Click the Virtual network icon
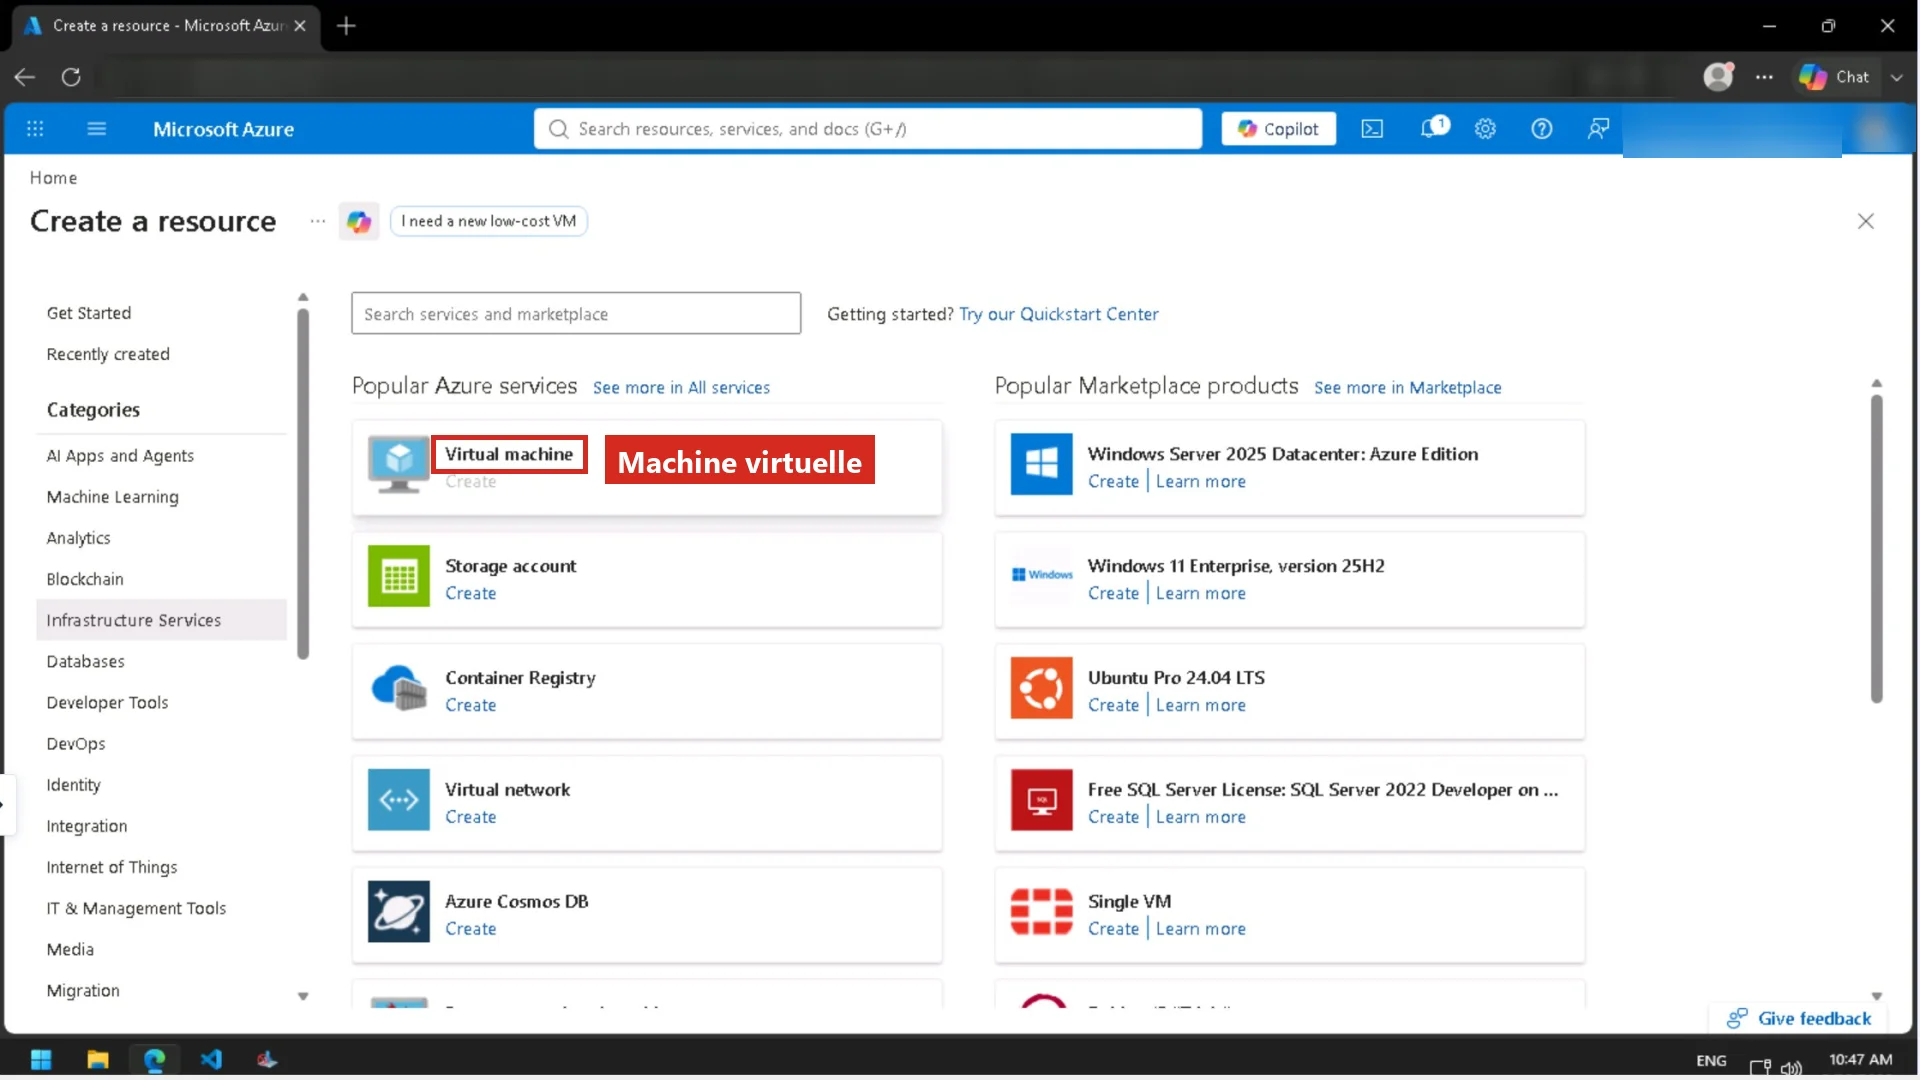 click(398, 800)
